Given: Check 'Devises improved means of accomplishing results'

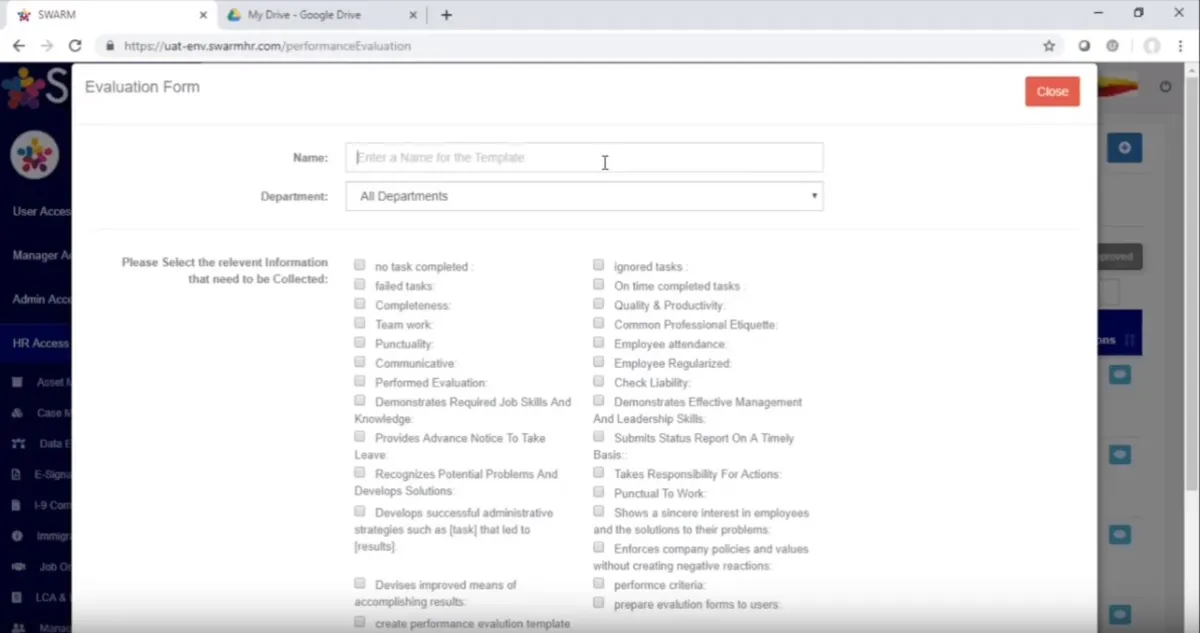Looking at the screenshot, I should point(360,583).
